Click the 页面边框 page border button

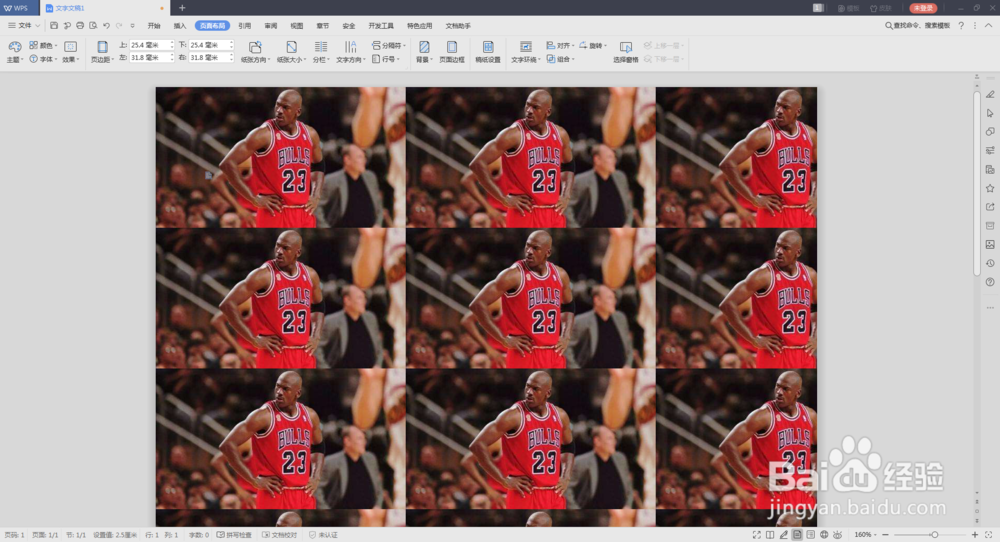[x=452, y=52]
